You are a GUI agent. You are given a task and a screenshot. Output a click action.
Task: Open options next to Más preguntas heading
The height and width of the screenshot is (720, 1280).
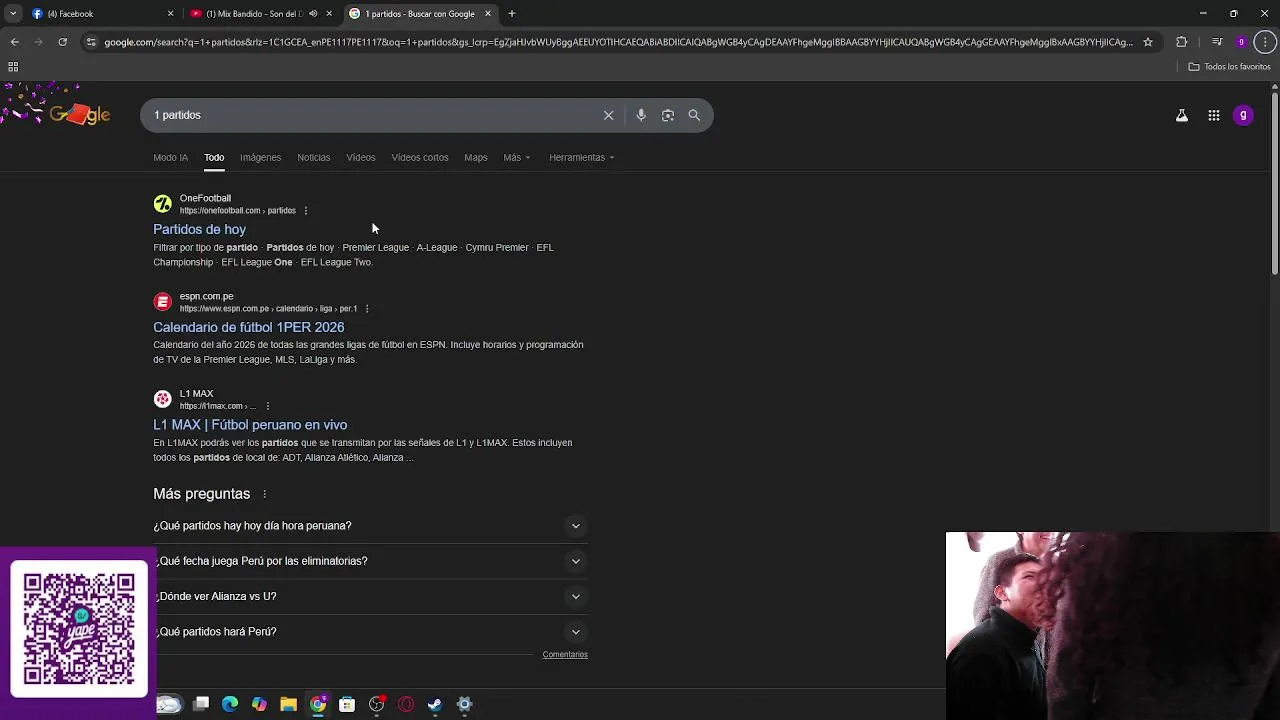pyautogui.click(x=264, y=494)
